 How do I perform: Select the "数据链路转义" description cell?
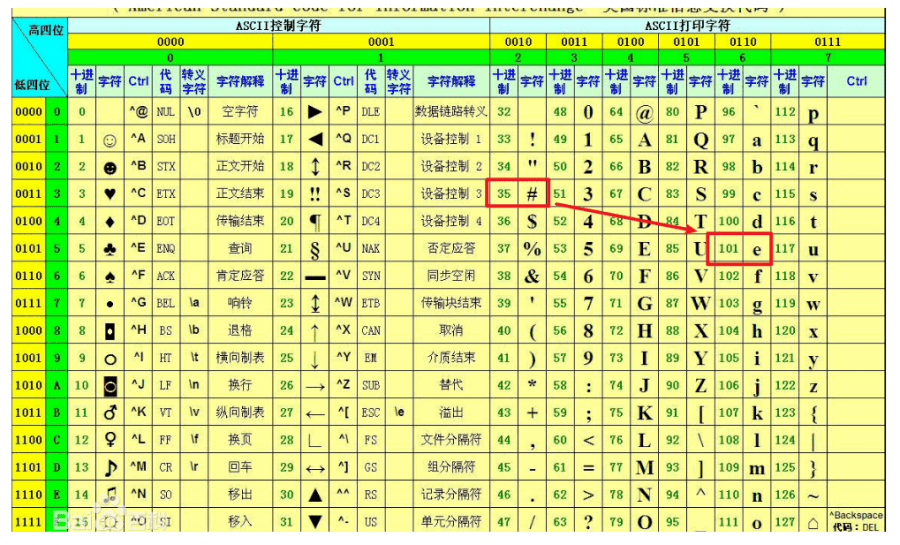click(x=451, y=111)
